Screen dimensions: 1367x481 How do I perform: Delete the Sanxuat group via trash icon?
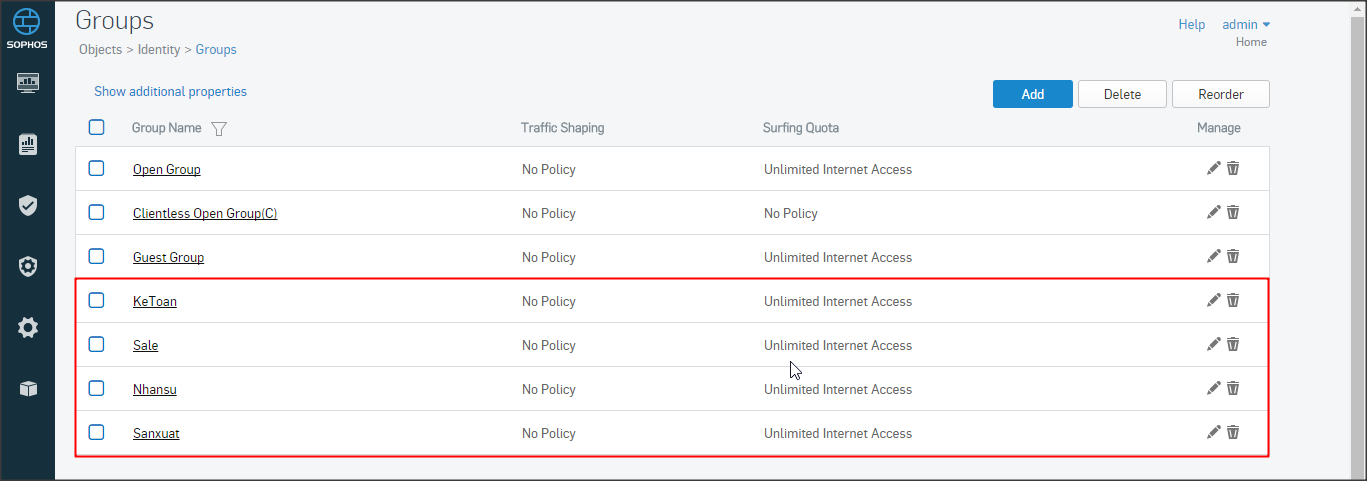[1233, 432]
